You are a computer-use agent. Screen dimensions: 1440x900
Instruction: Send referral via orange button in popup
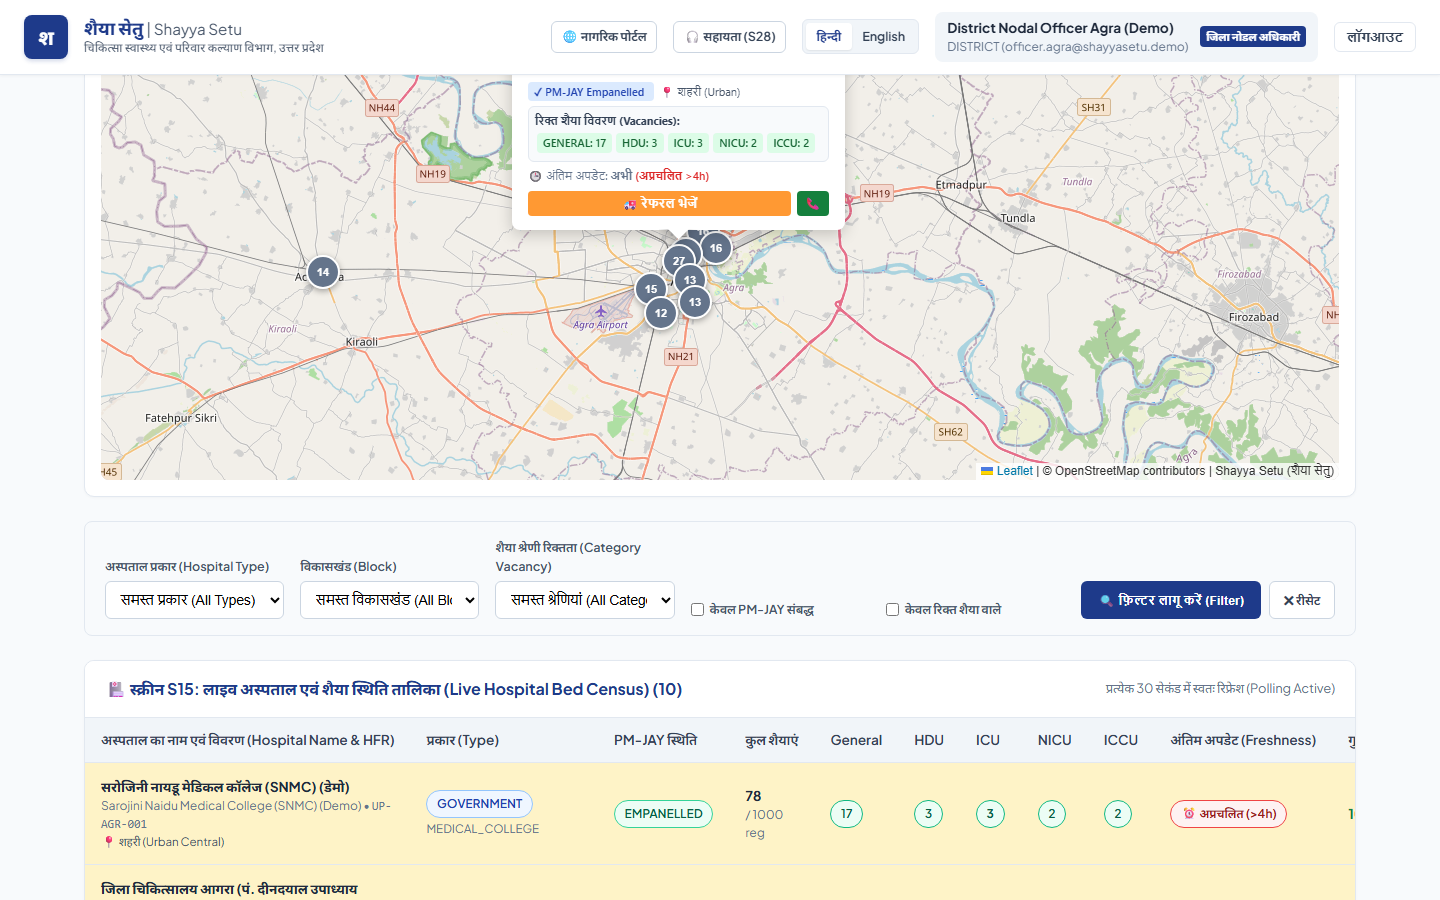pos(659,203)
